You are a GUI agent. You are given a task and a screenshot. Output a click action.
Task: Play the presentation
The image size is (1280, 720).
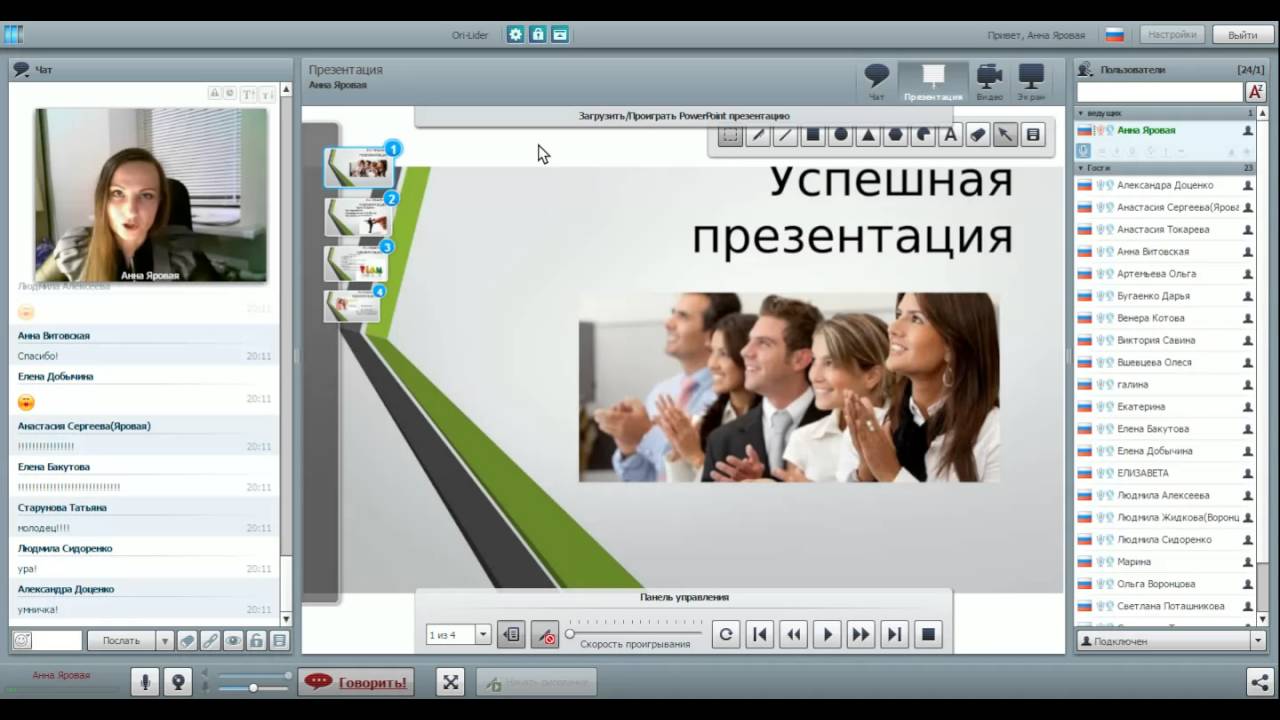827,634
